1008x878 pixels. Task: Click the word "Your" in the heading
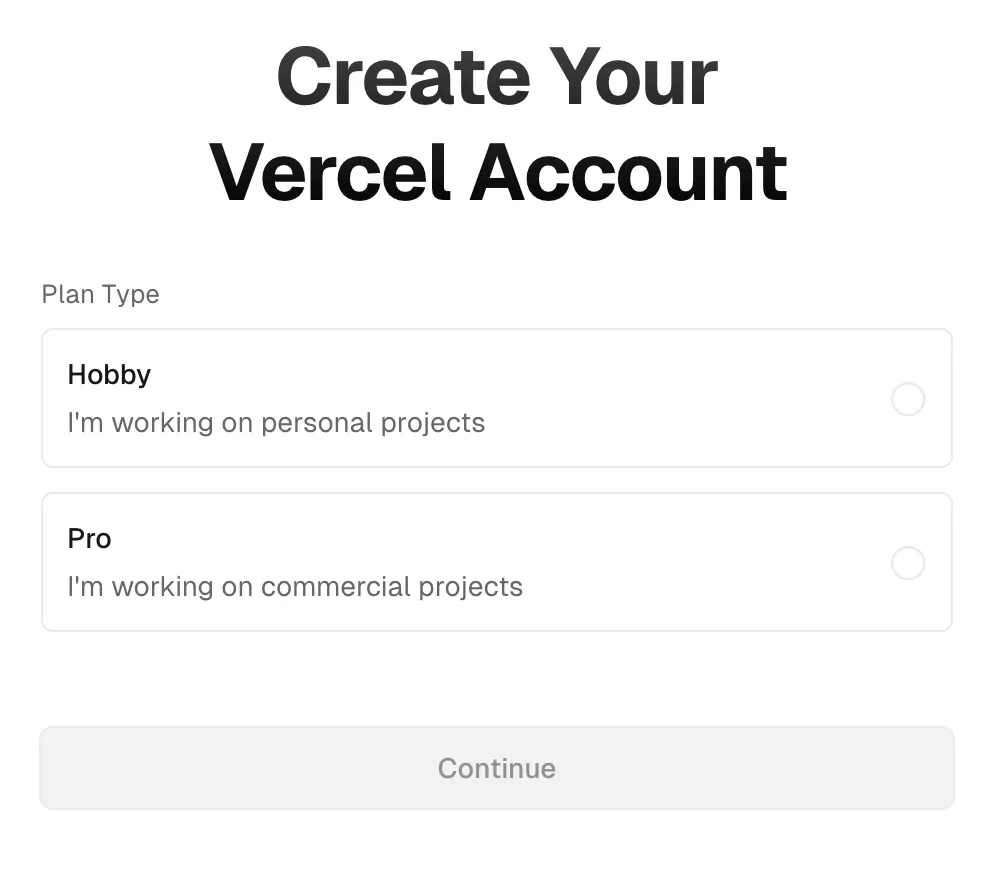633,77
